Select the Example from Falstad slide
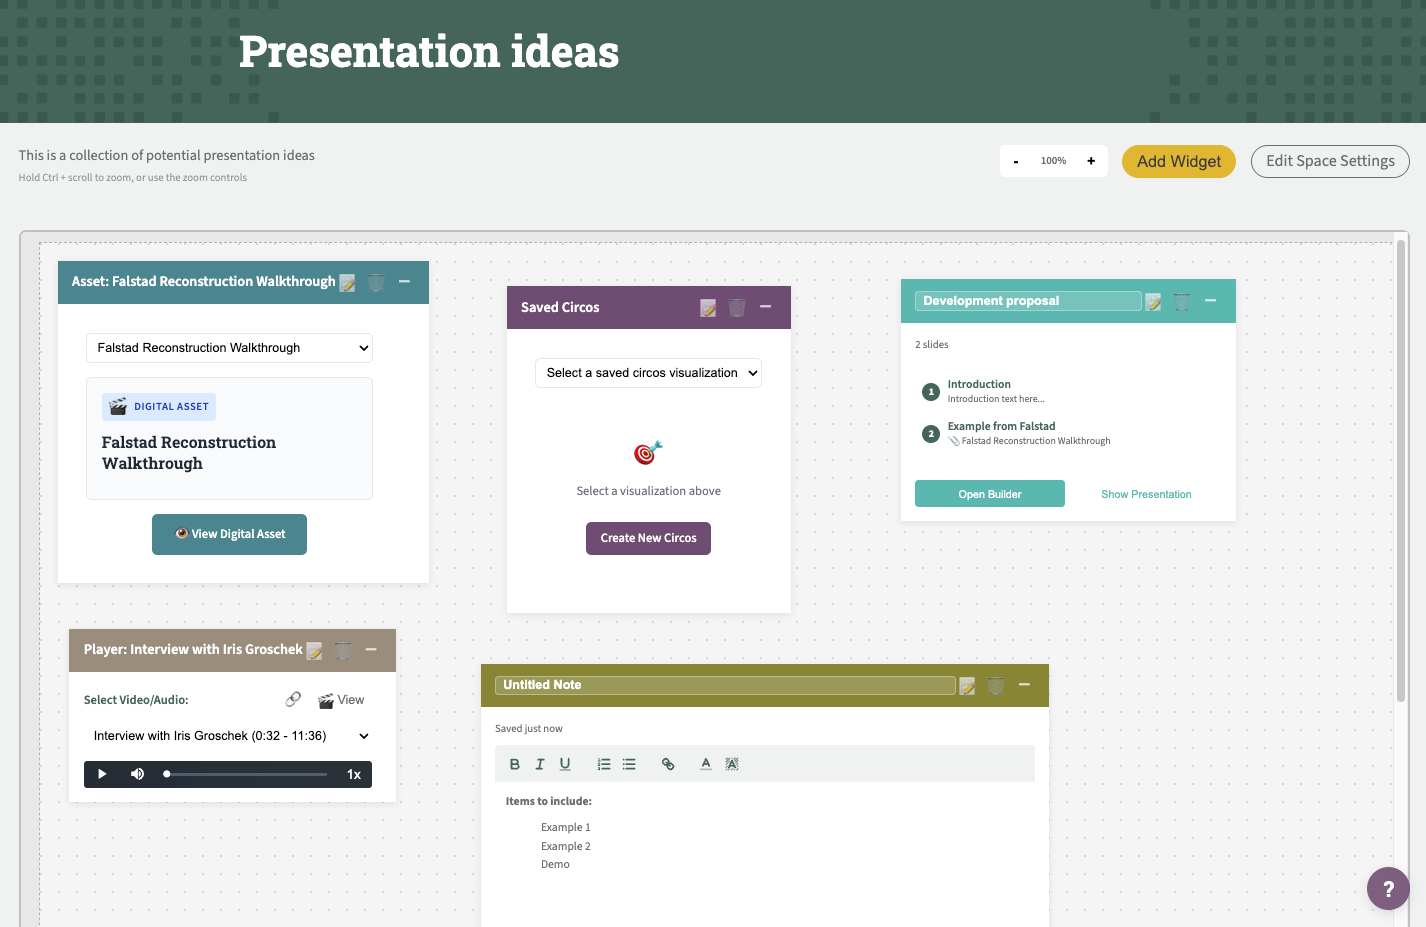The height and width of the screenshot is (927, 1426). [1001, 427]
